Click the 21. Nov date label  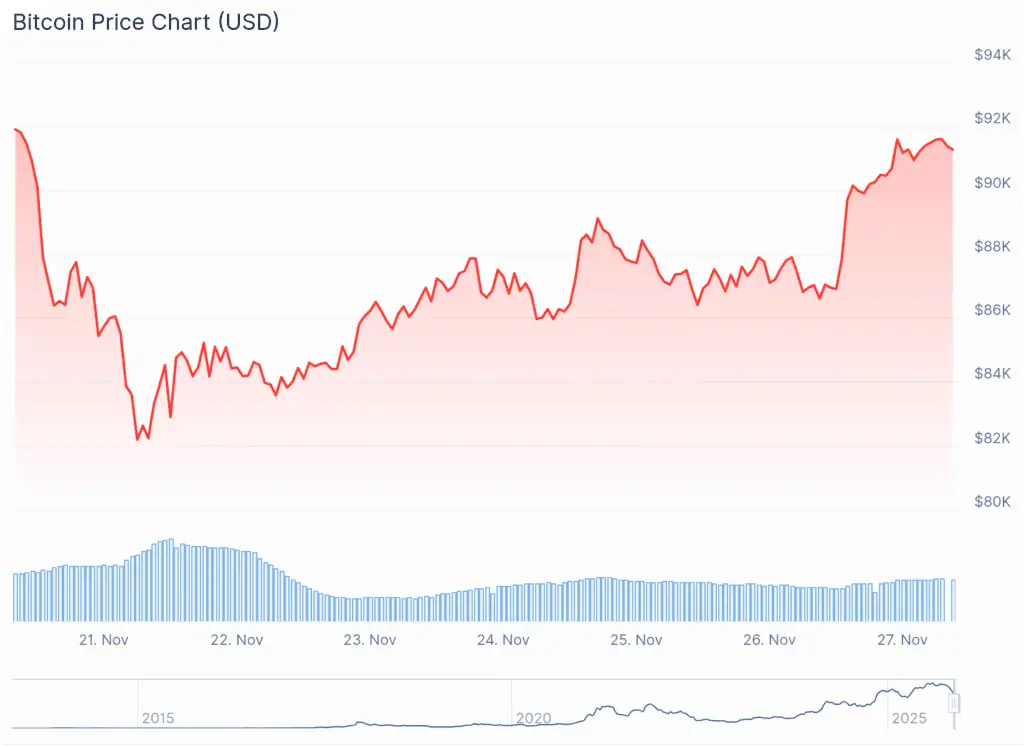click(104, 640)
